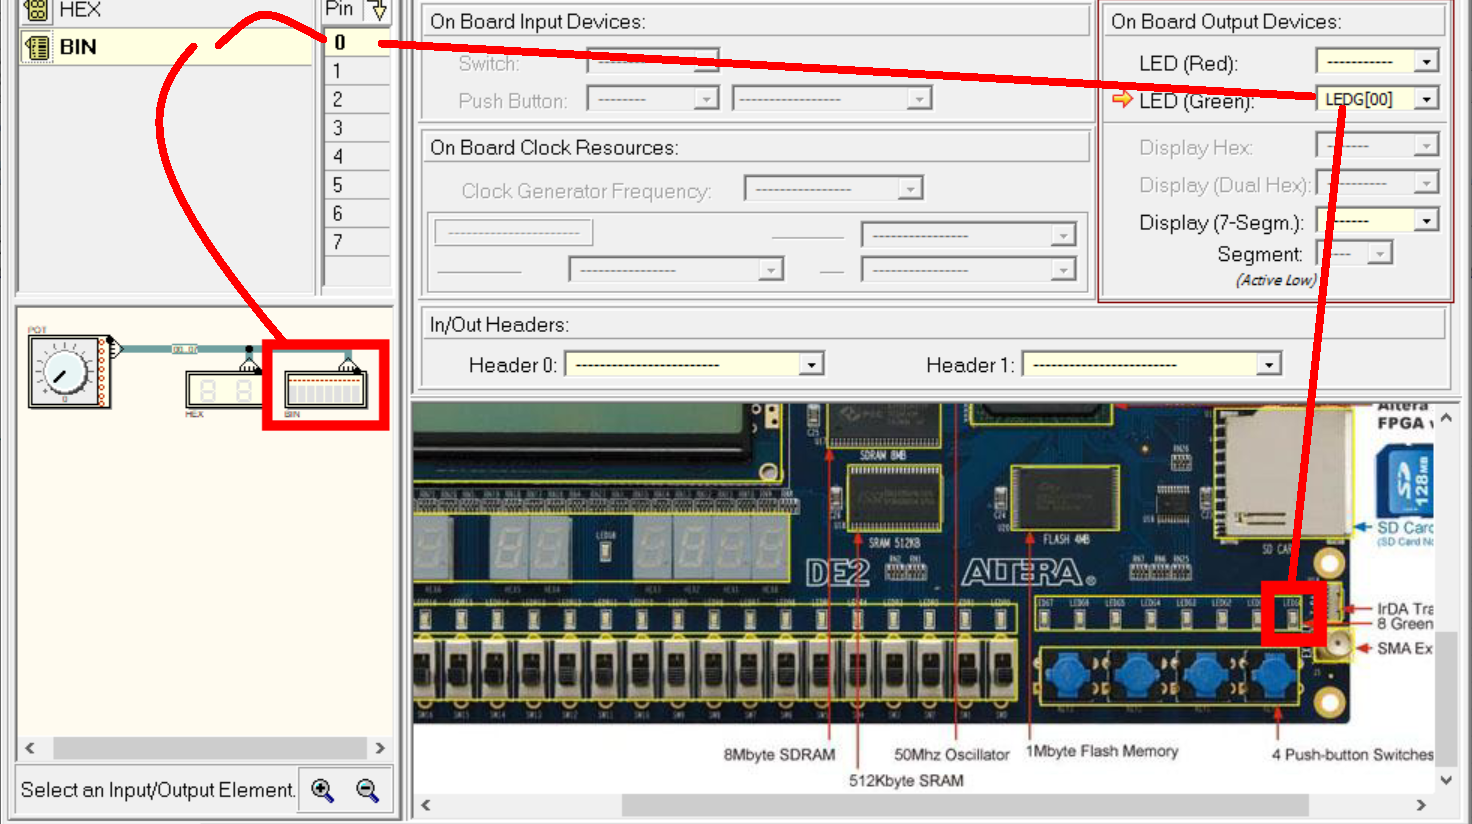1472x824 pixels.
Task: Select pin 2 row
Action: [x=356, y=99]
